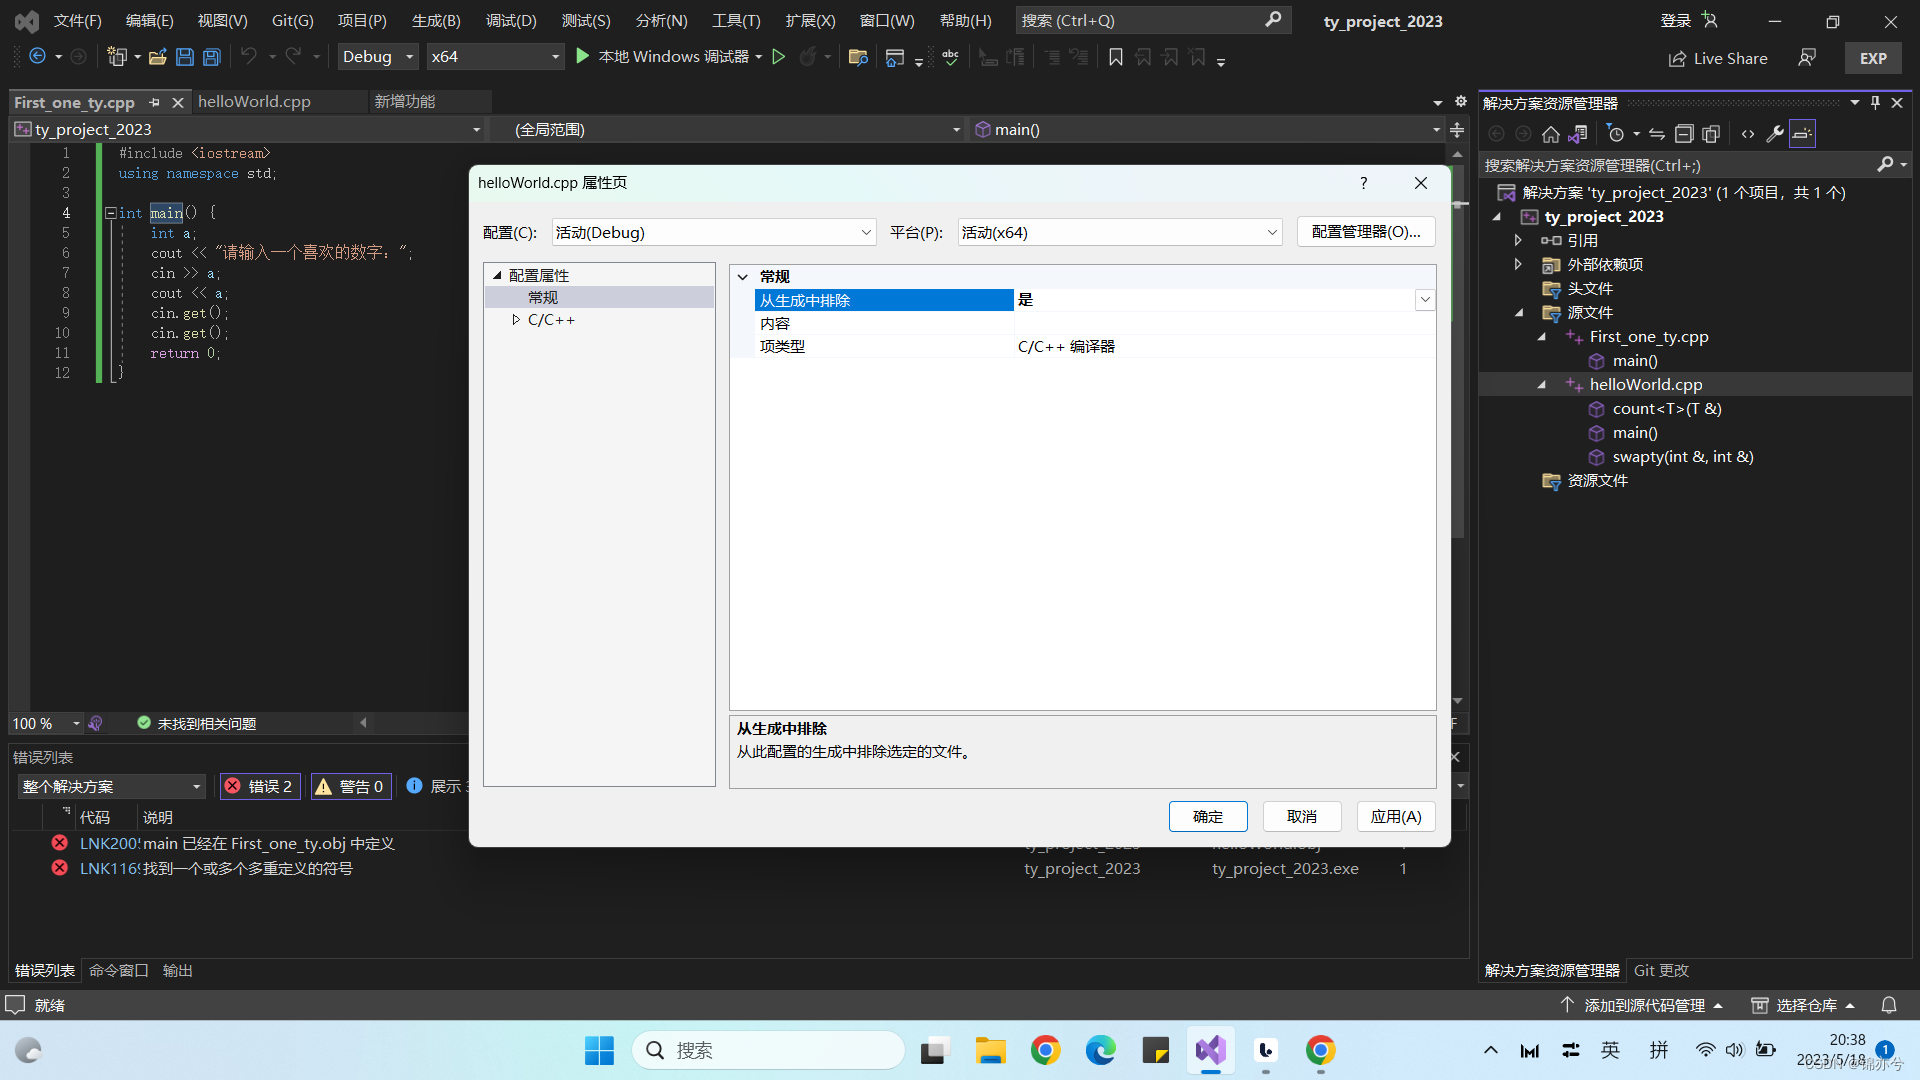Screen dimensions: 1920x1080
Task: Switch to the helloWorld.cpp editor tab
Action: point(254,101)
